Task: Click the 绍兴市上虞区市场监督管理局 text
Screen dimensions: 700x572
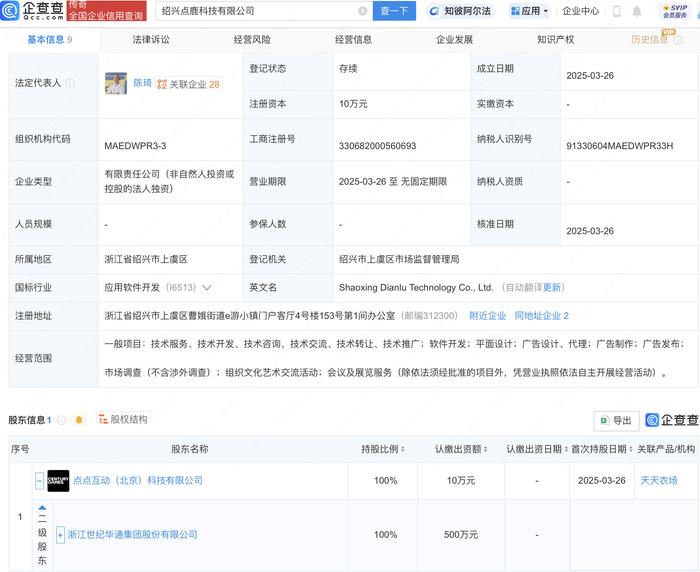Action: (399, 259)
